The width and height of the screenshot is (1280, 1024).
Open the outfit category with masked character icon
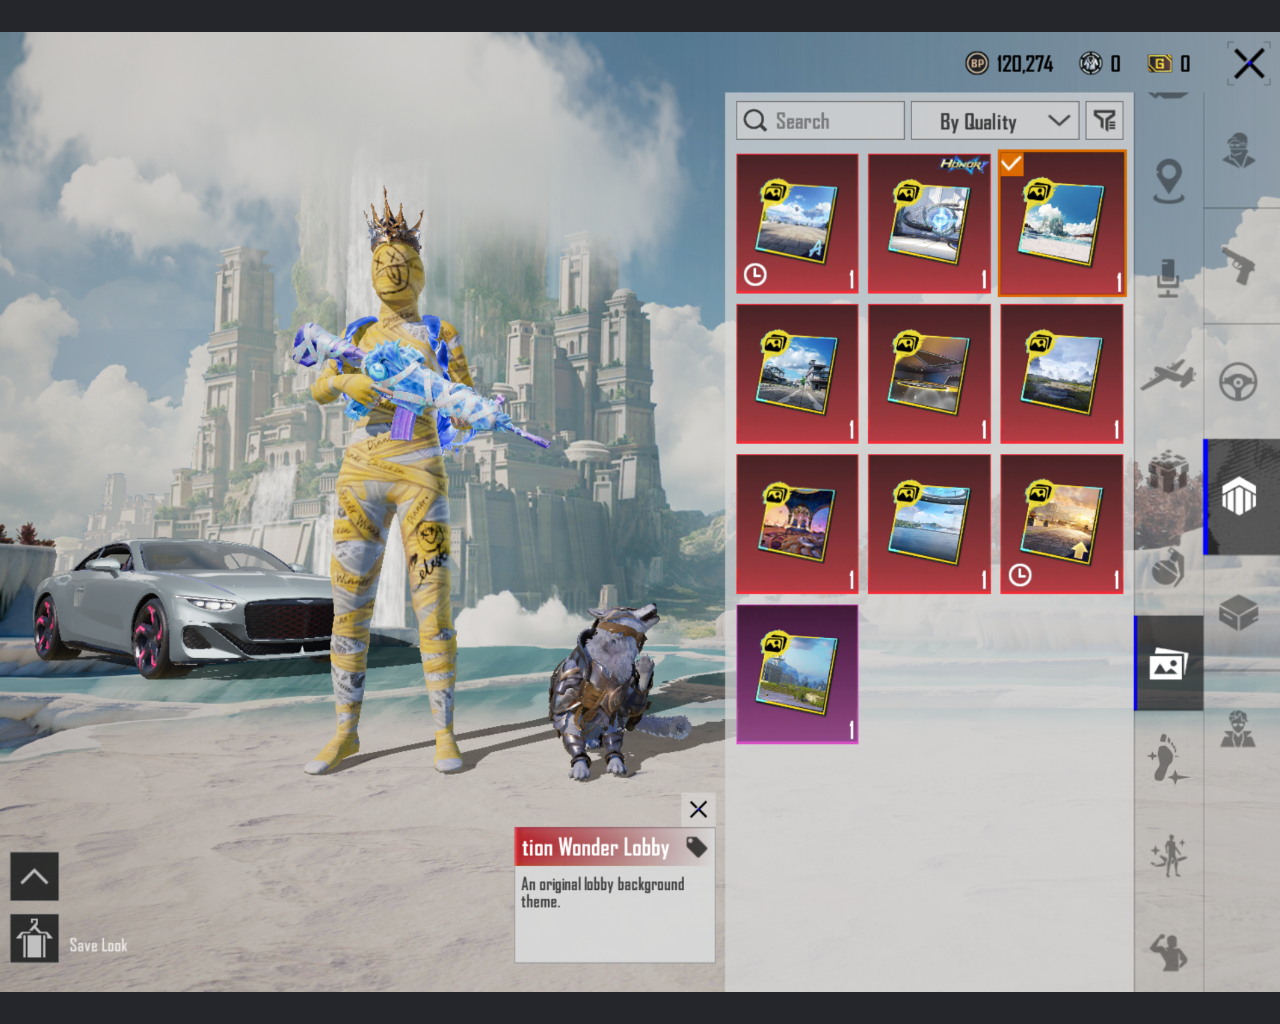pos(1240,152)
